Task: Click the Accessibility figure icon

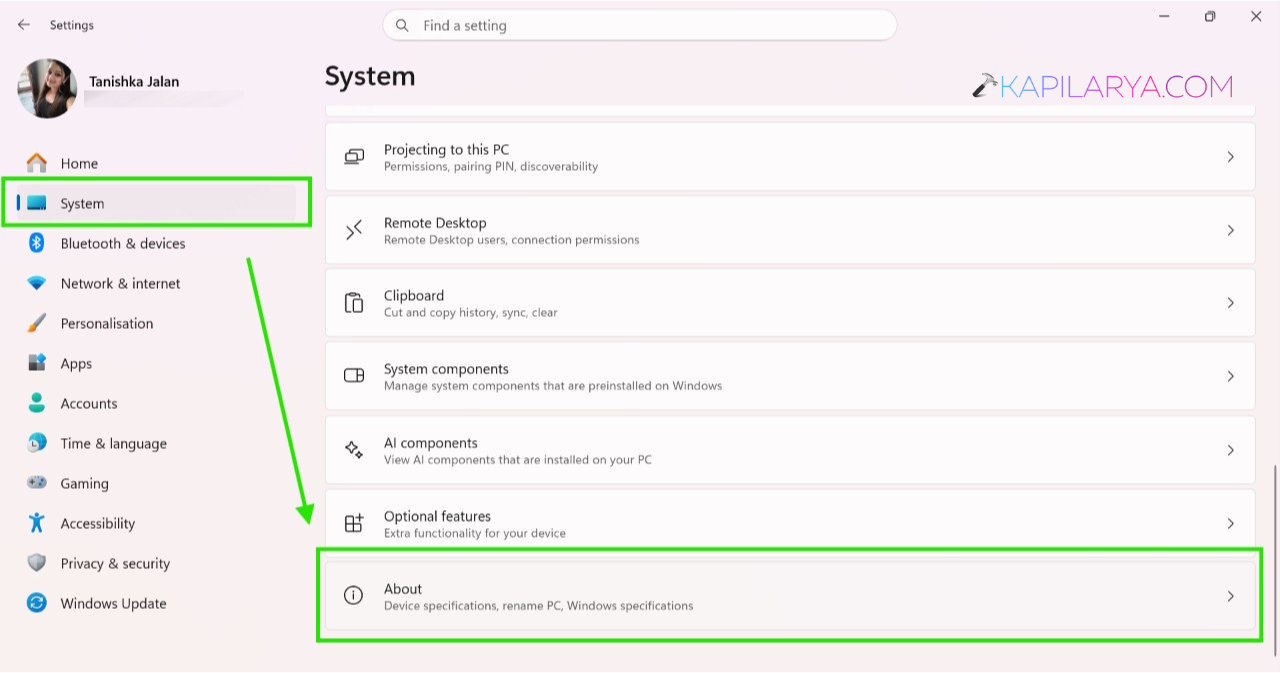Action: (x=37, y=523)
